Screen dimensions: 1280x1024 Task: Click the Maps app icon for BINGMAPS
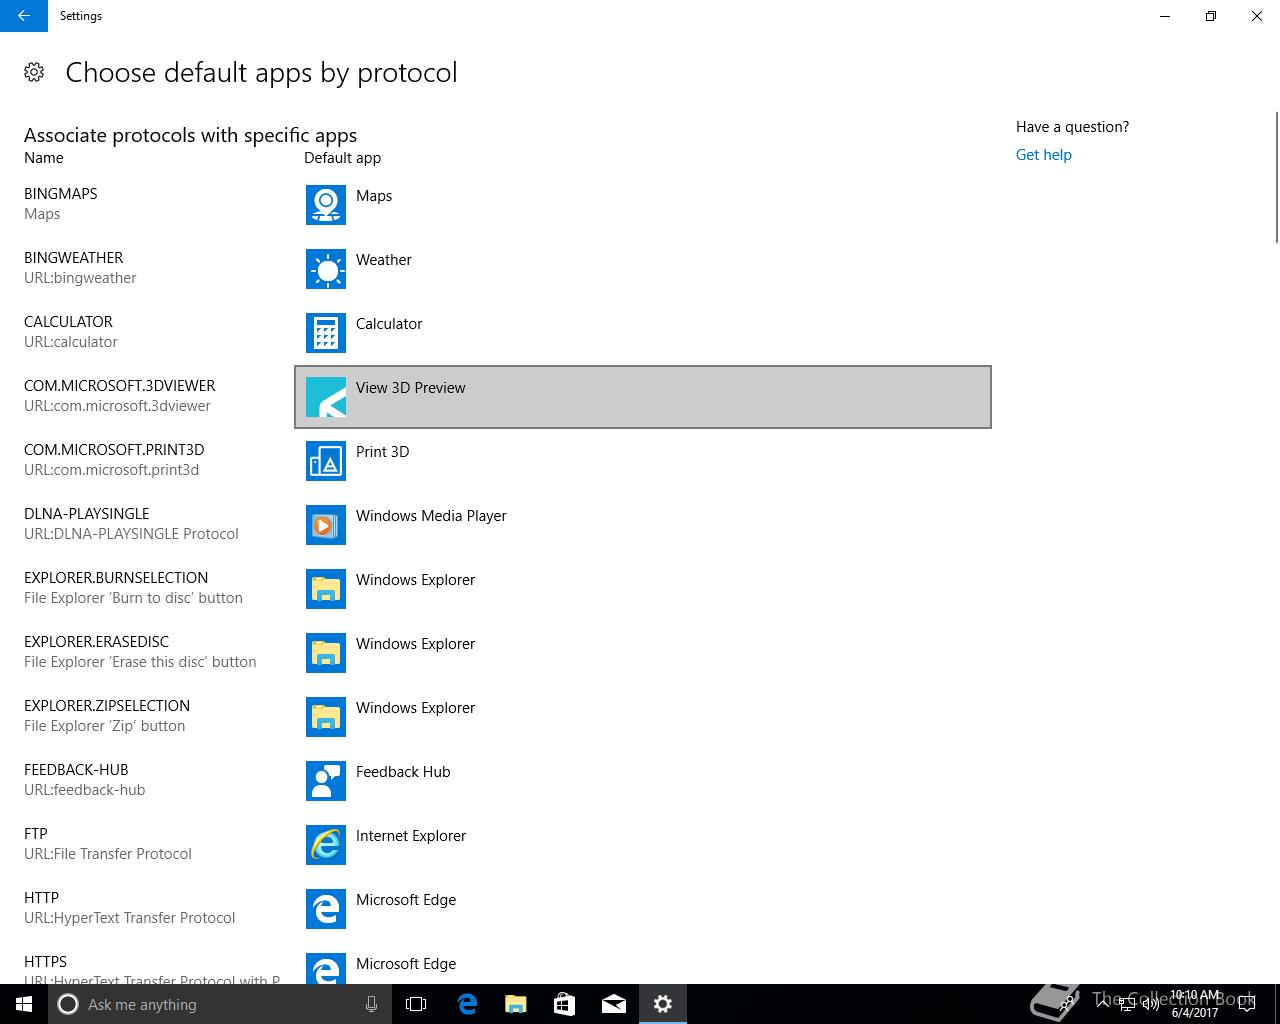(x=326, y=205)
